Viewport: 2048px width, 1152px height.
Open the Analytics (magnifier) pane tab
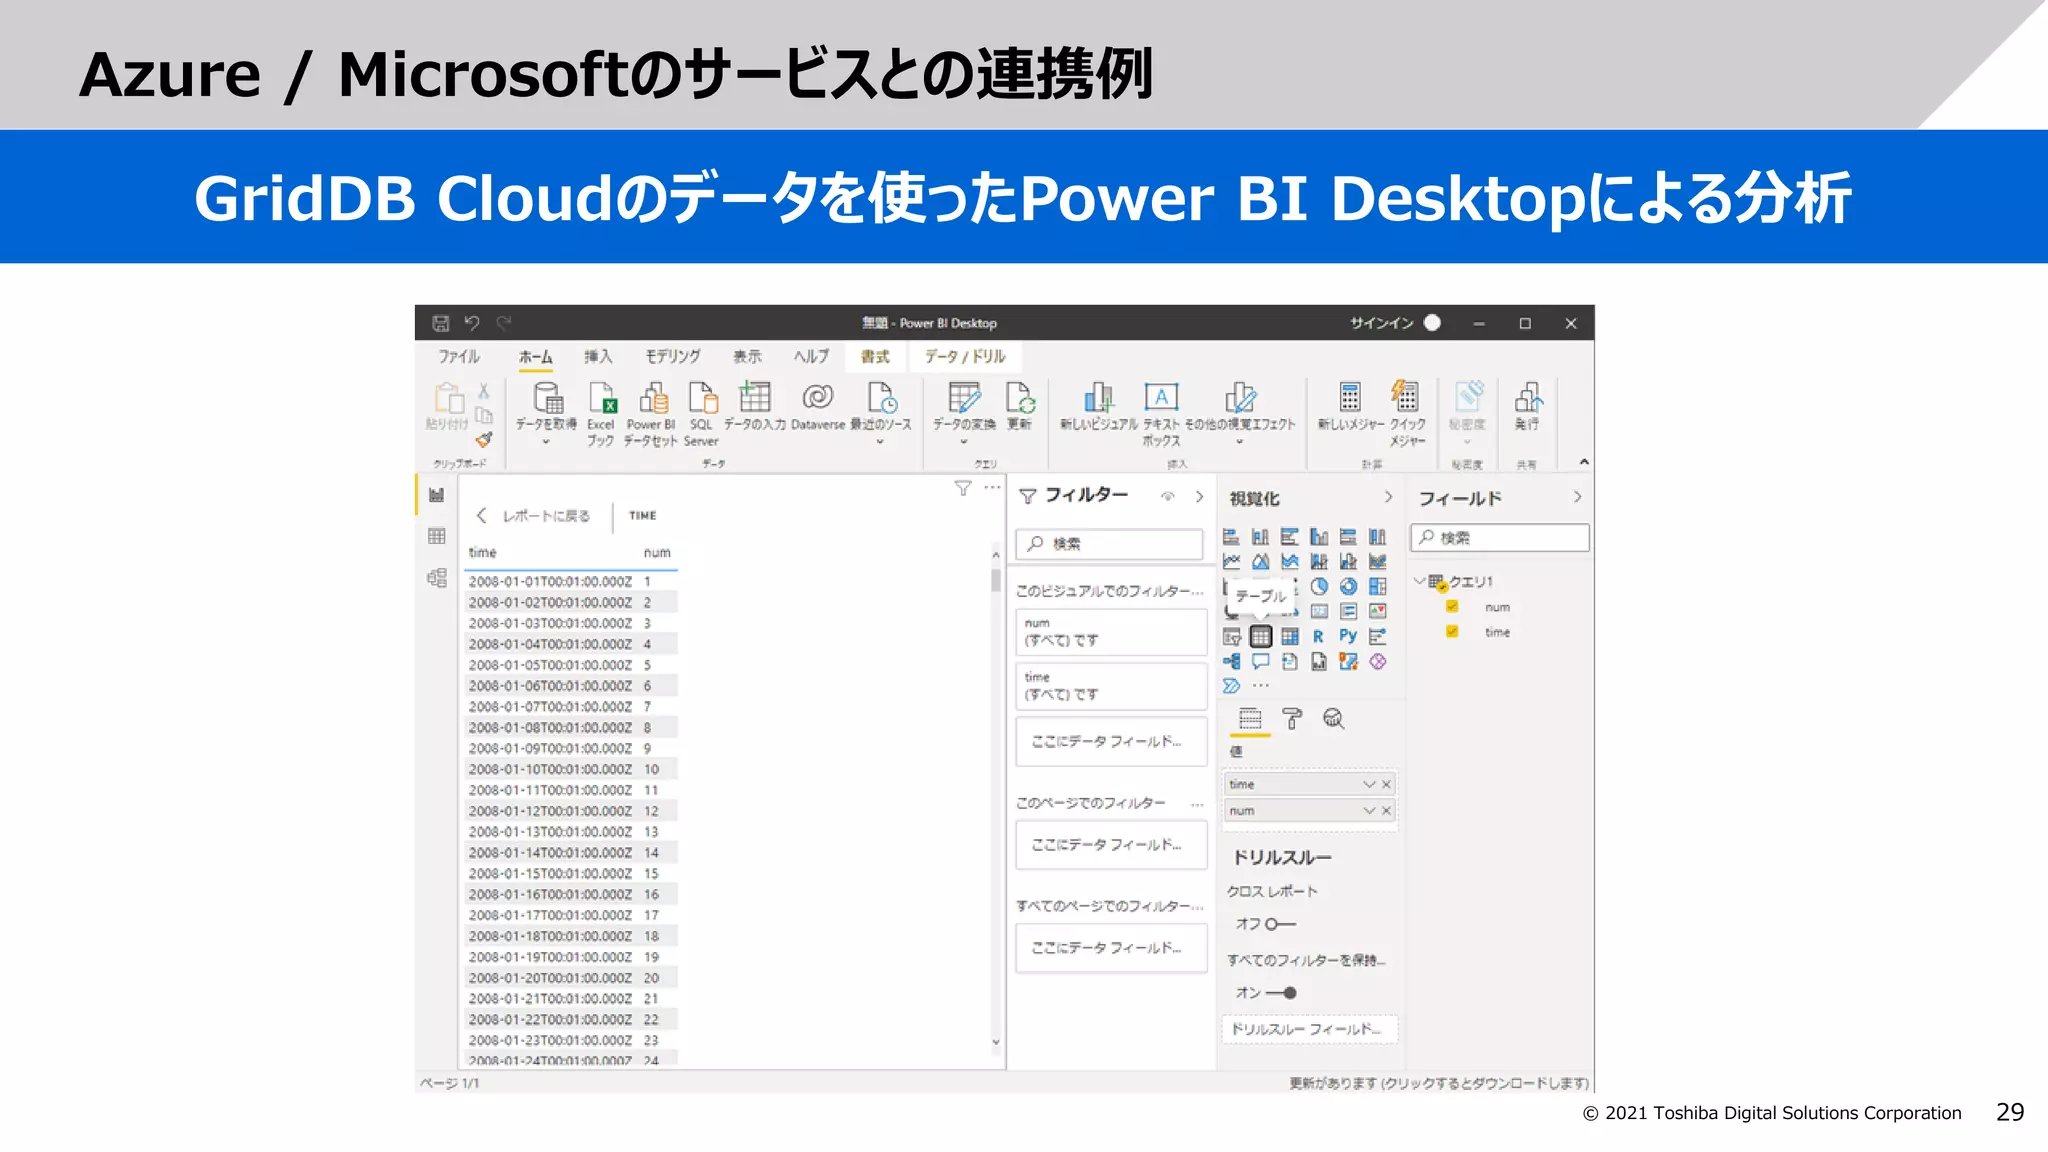(1333, 718)
